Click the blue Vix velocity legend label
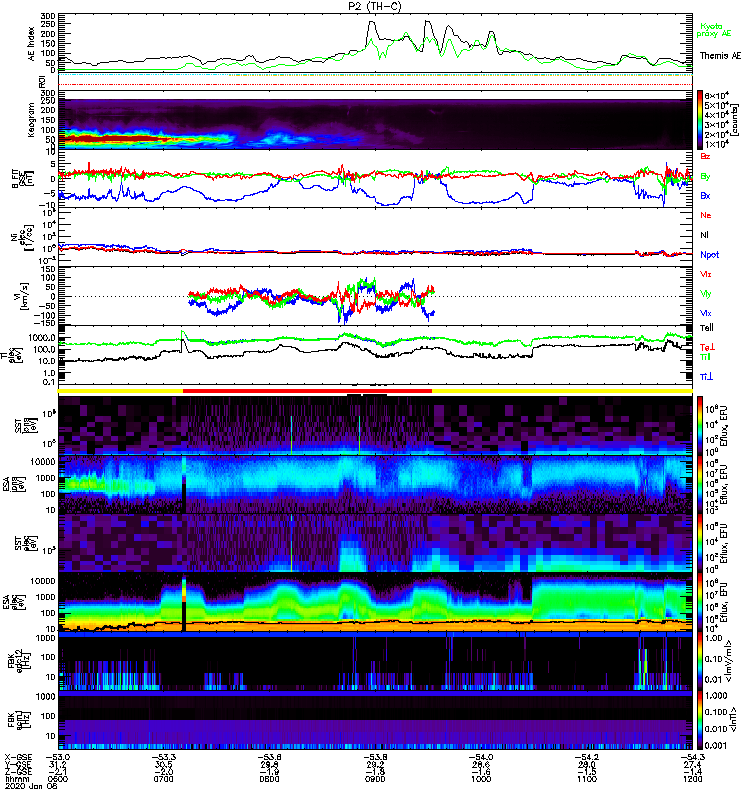 (705, 313)
